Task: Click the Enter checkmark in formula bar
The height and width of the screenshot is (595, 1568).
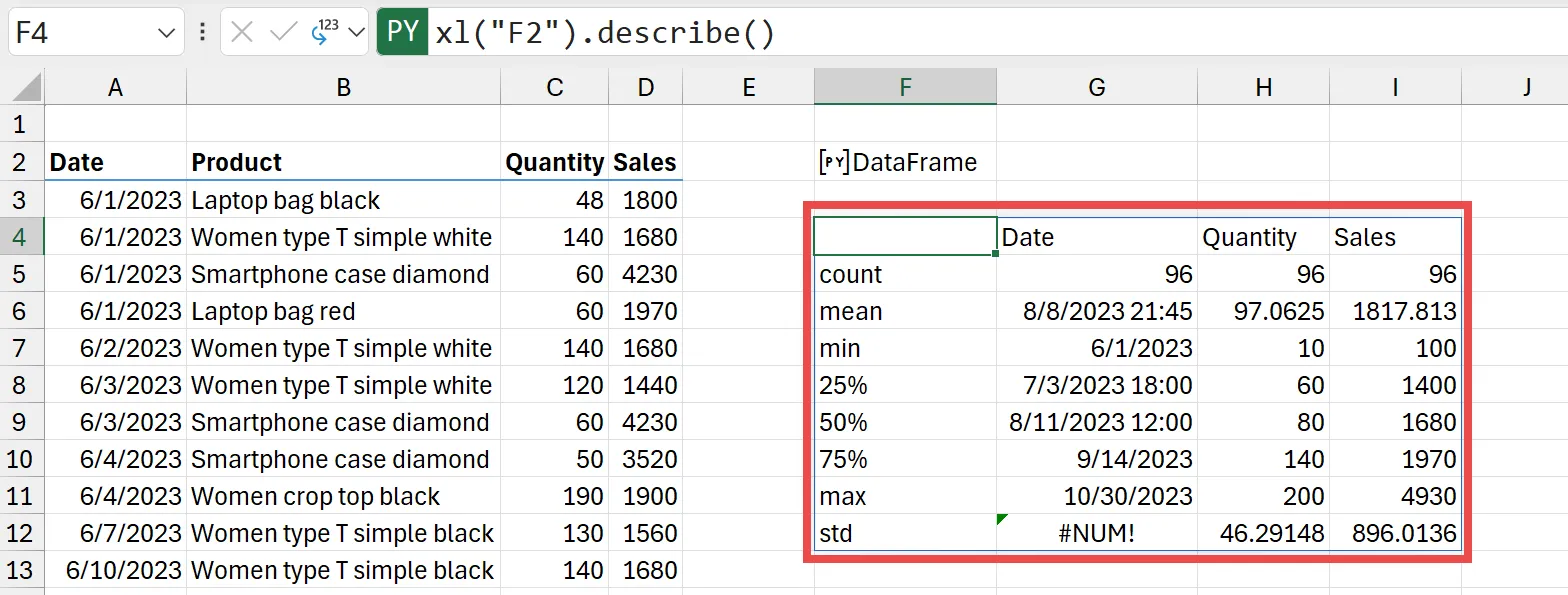Action: pyautogui.click(x=284, y=33)
